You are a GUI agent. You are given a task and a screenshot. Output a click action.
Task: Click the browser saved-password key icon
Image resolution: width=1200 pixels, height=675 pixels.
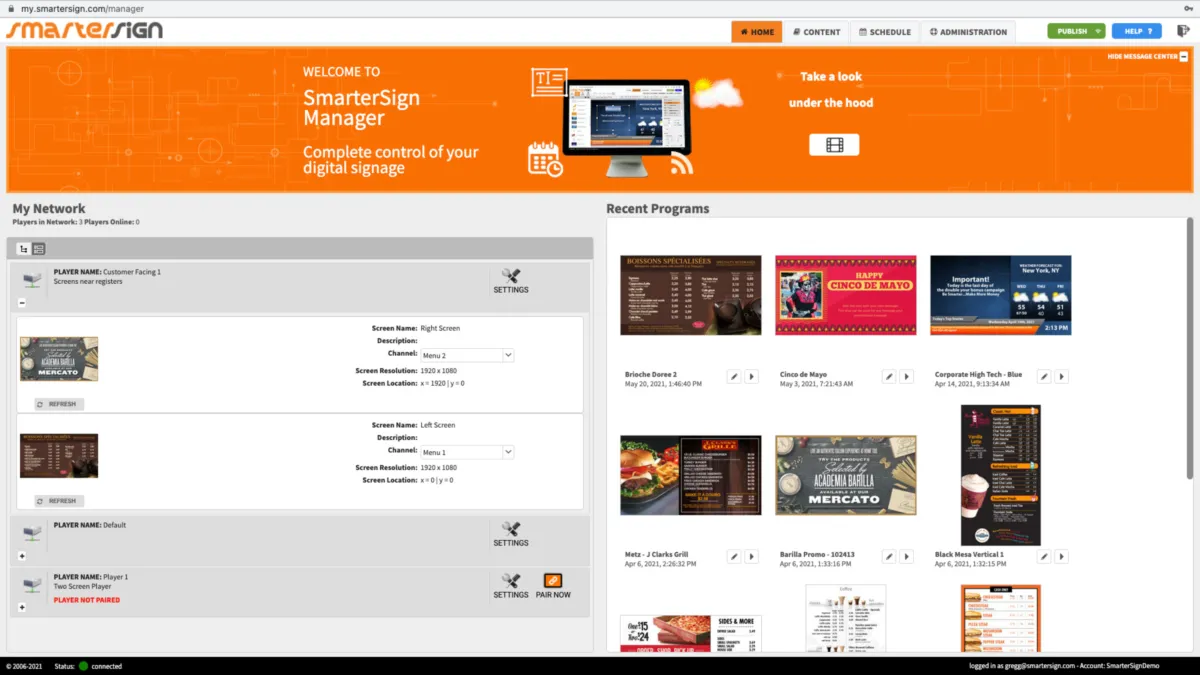pyautogui.click(x=1188, y=7)
